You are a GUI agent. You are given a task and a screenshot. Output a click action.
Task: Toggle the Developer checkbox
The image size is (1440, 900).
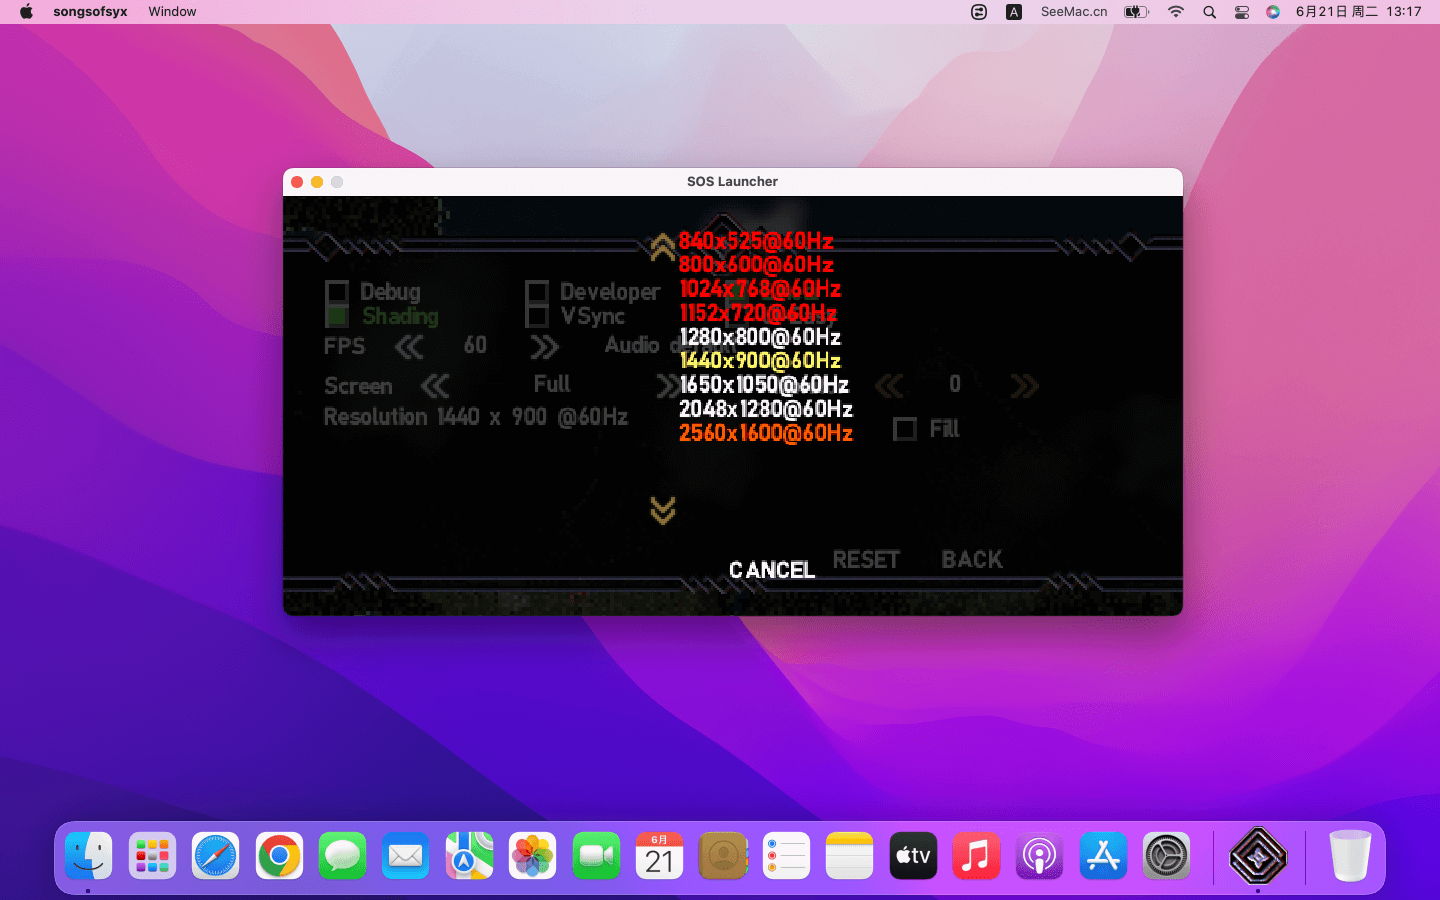click(537, 292)
